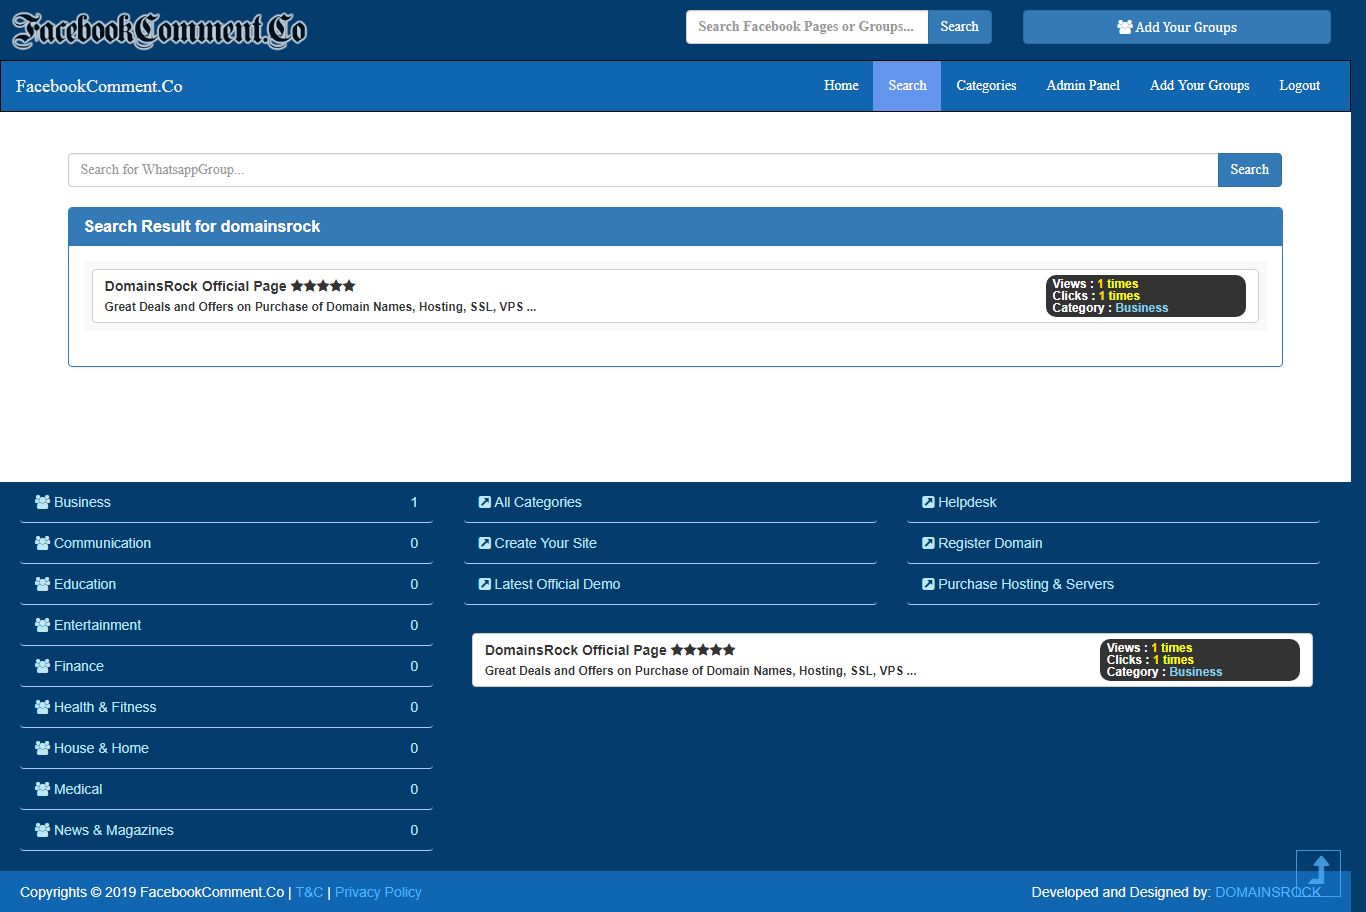Click the external-link icon beside Latest Official Demo
Image resolution: width=1366 pixels, height=912 pixels.
click(485, 584)
